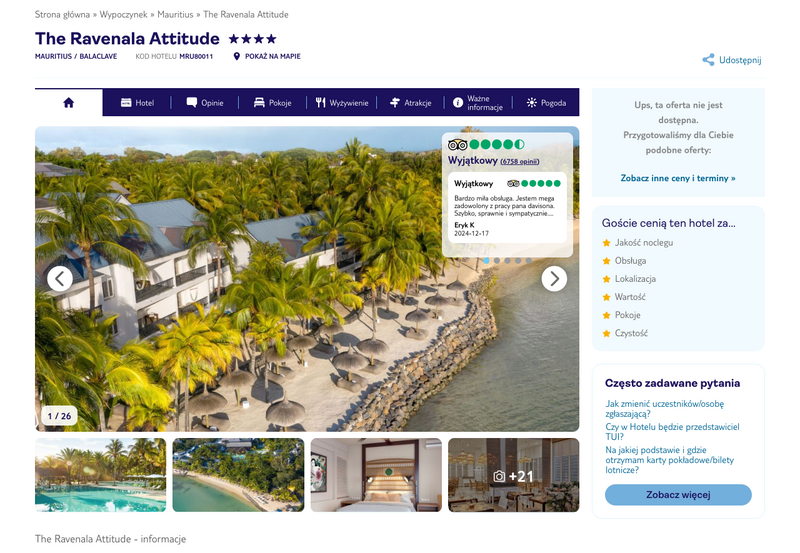Click the Zobacz więcej button

[678, 495]
